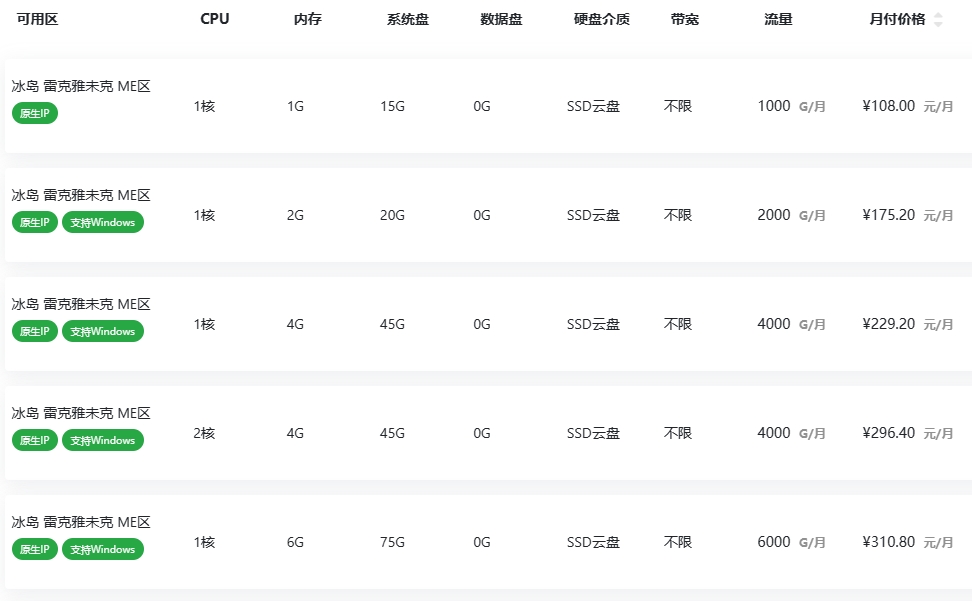Click 支持Windows badge in ¥229.20 row
The image size is (972, 601).
pos(103,331)
